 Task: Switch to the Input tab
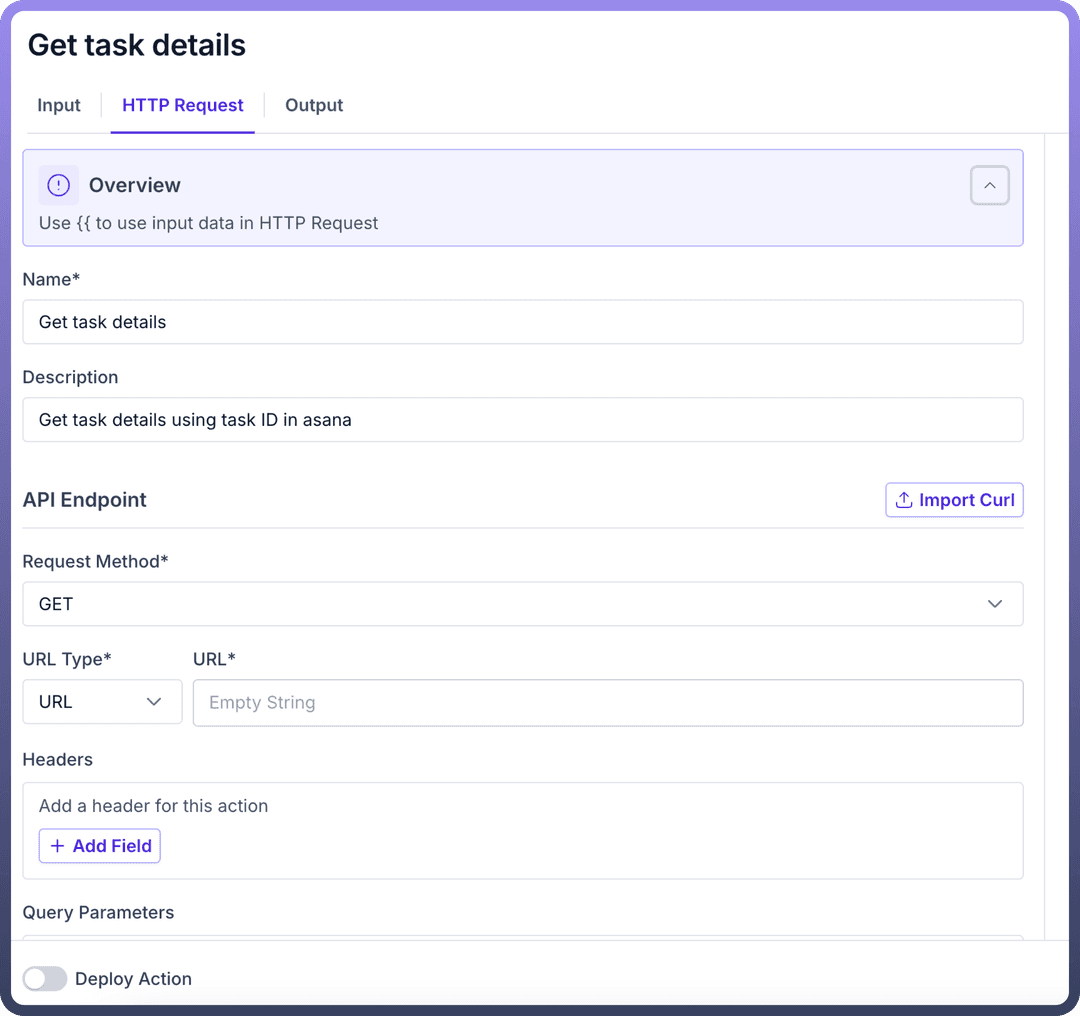(59, 105)
